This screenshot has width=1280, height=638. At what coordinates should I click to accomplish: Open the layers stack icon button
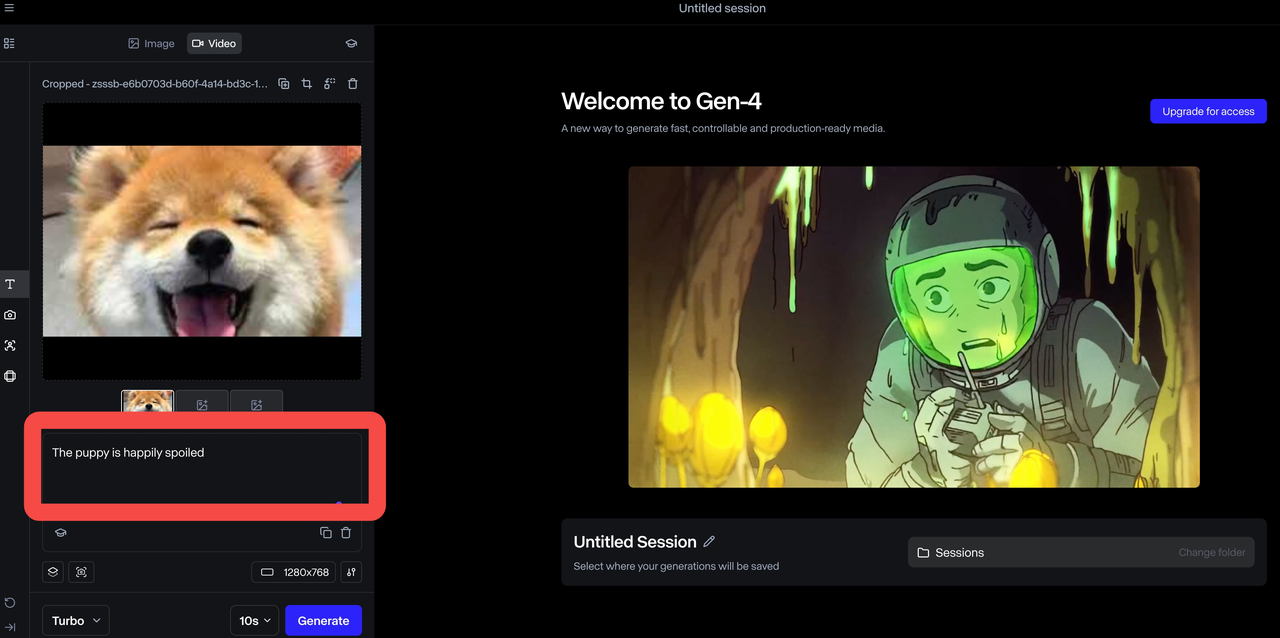54,572
